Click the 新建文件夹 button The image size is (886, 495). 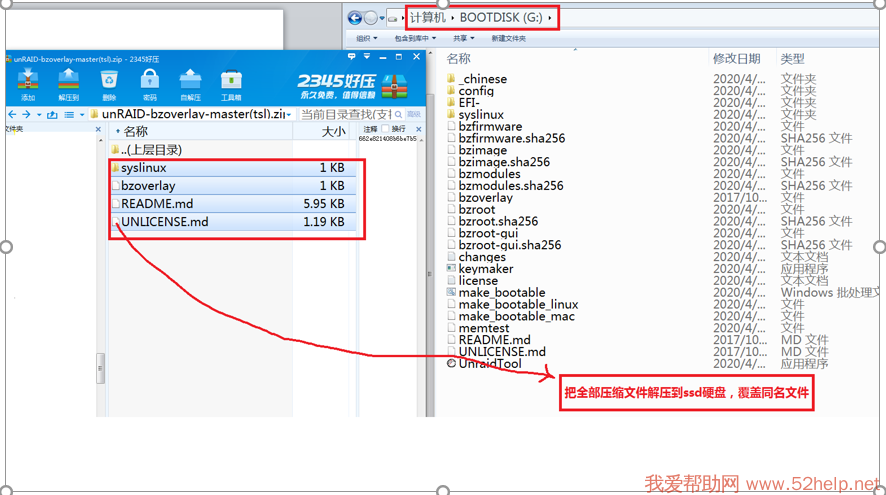click(508, 39)
